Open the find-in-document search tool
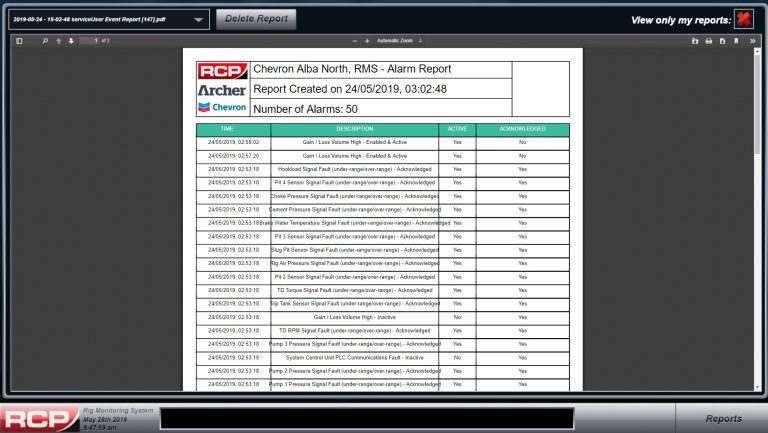Viewport: 768px width, 433px height. [x=45, y=41]
